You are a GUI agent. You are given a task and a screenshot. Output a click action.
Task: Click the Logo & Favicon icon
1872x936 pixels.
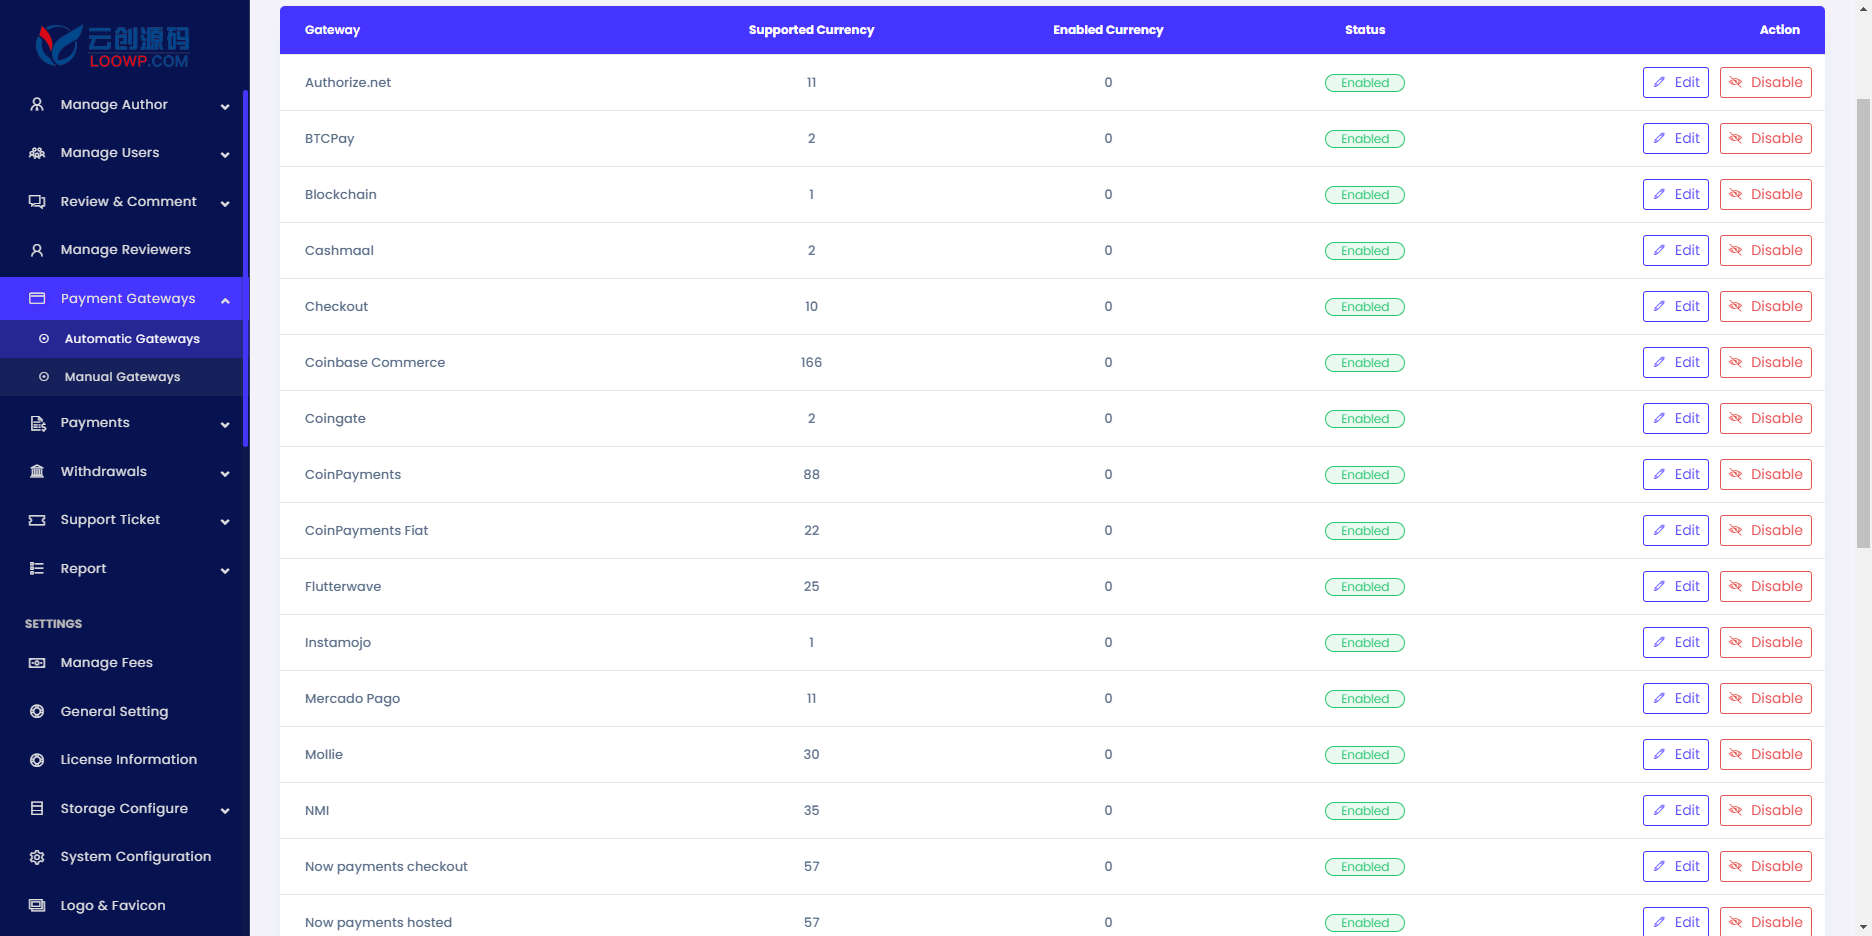(x=37, y=906)
